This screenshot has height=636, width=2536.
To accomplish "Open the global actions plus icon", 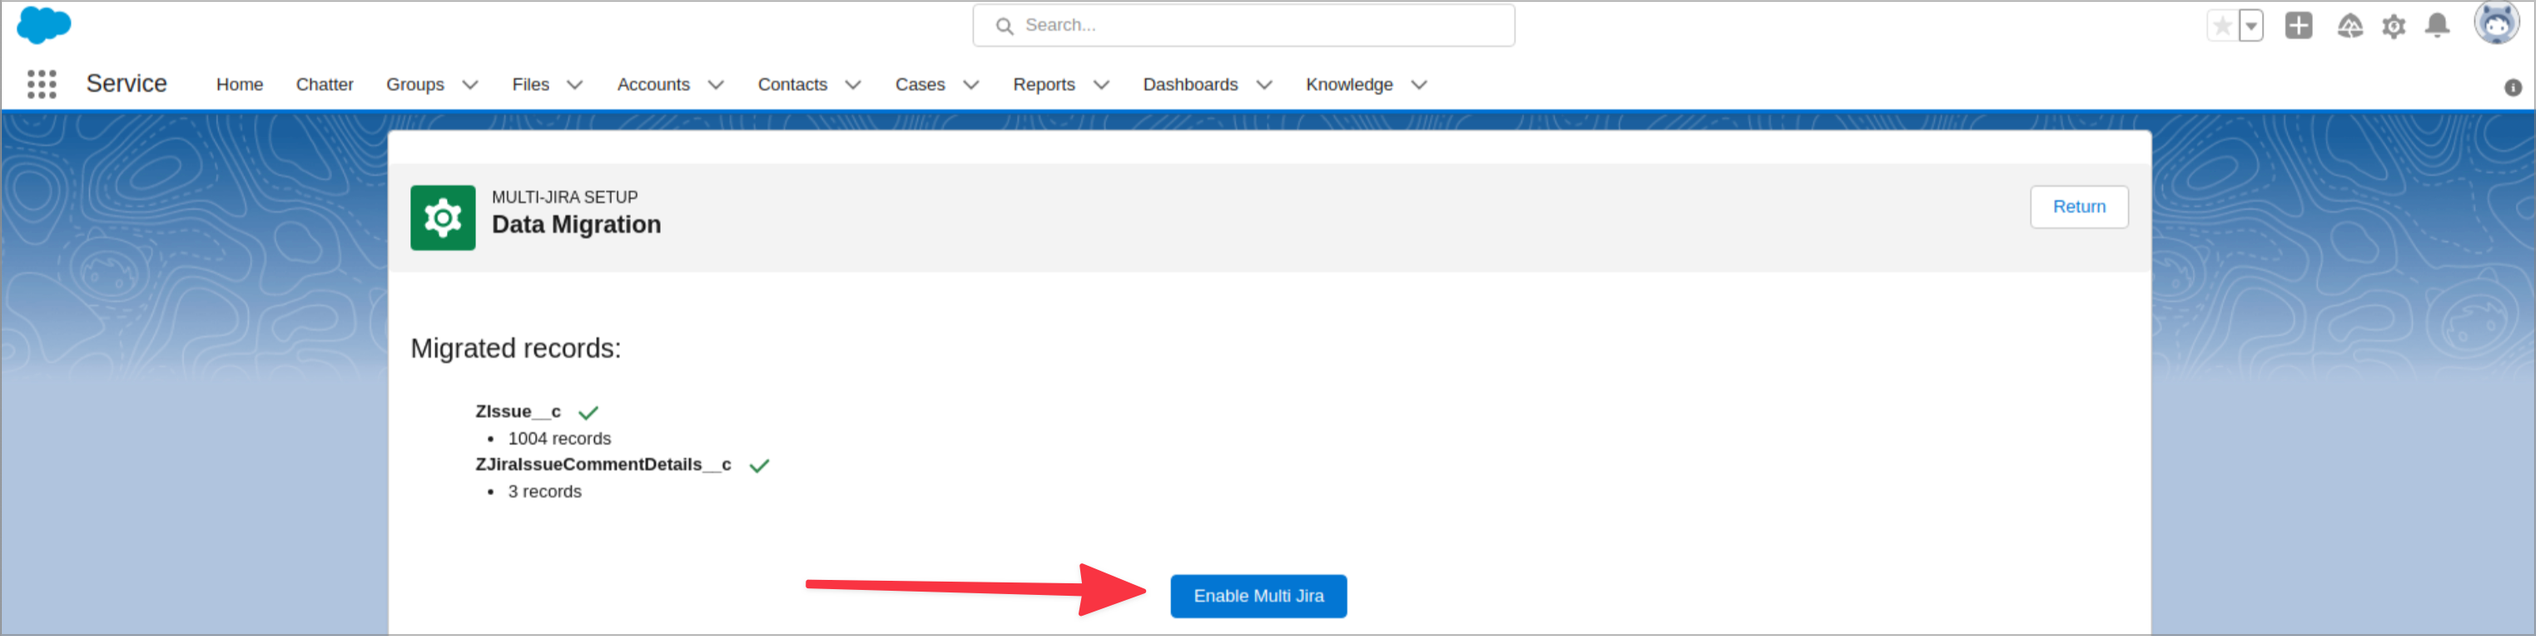I will click(x=2298, y=26).
